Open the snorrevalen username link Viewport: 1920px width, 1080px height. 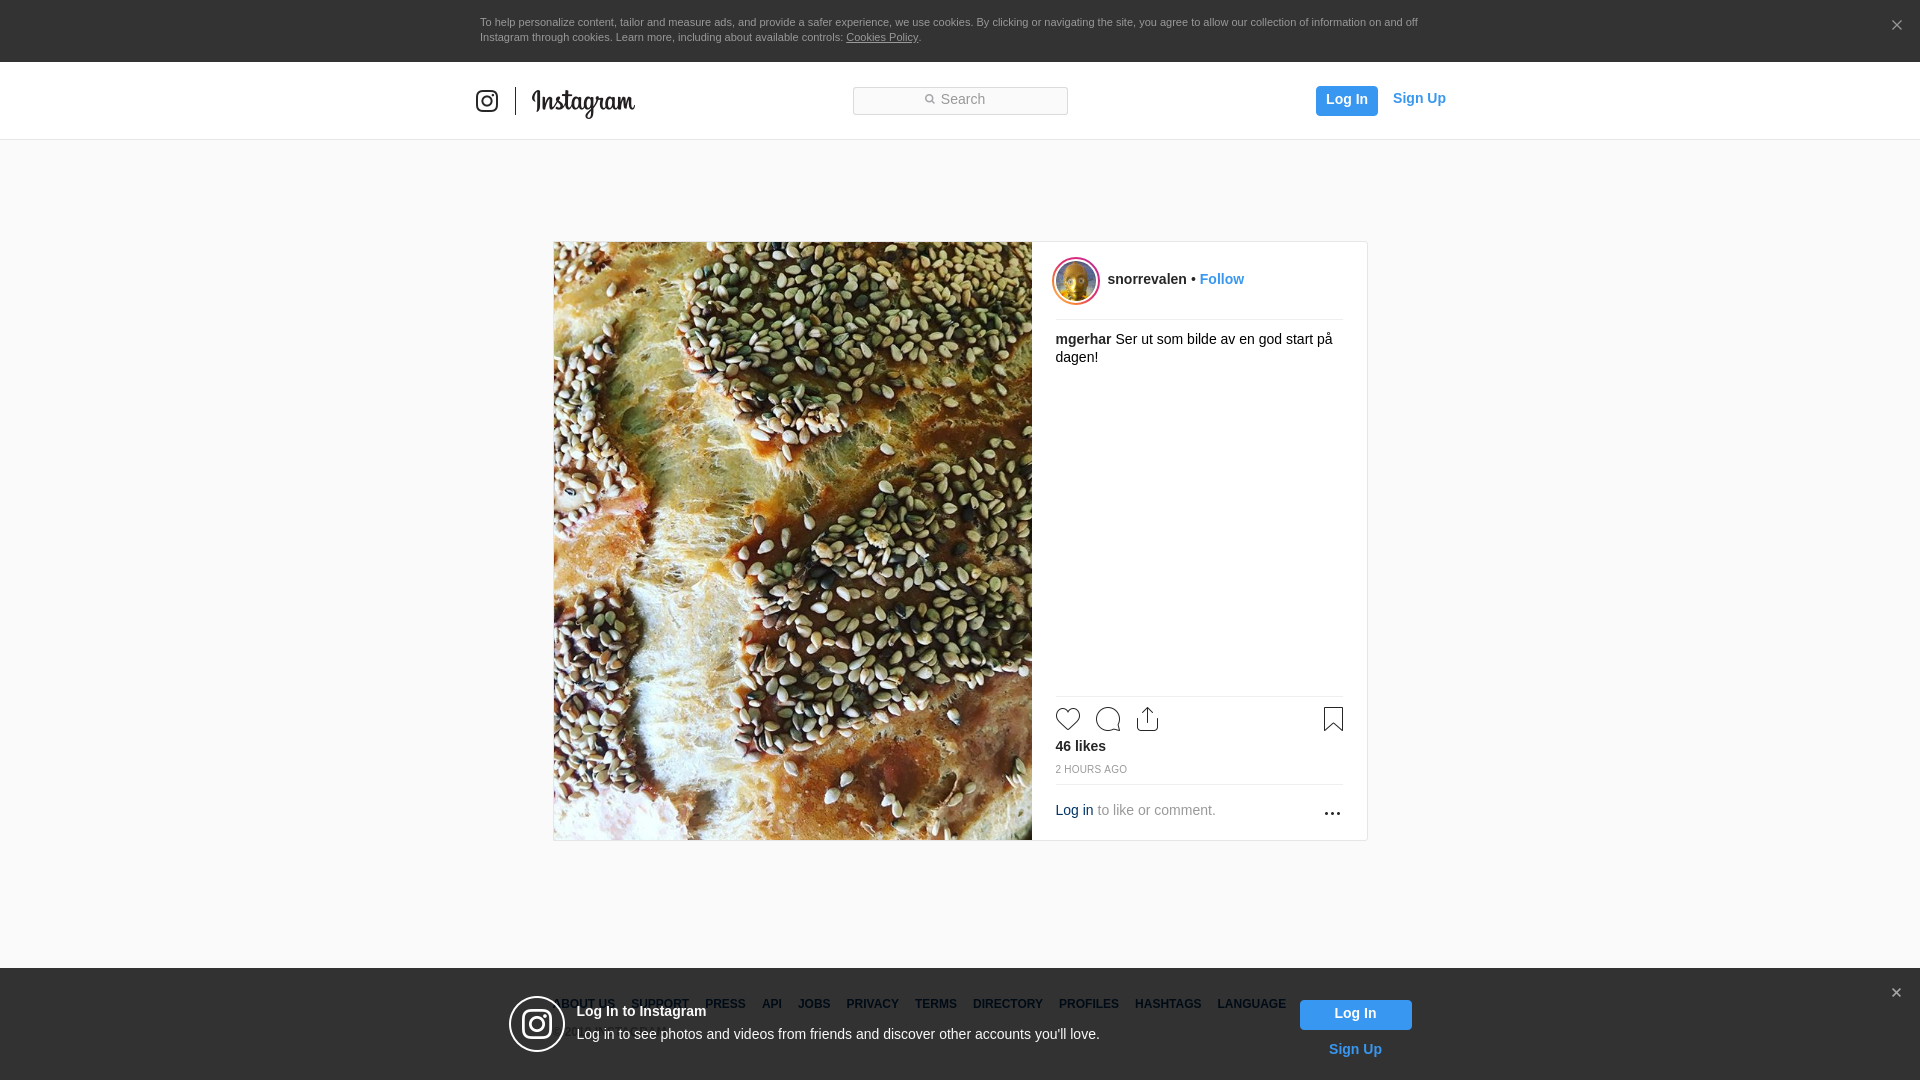click(x=1147, y=279)
